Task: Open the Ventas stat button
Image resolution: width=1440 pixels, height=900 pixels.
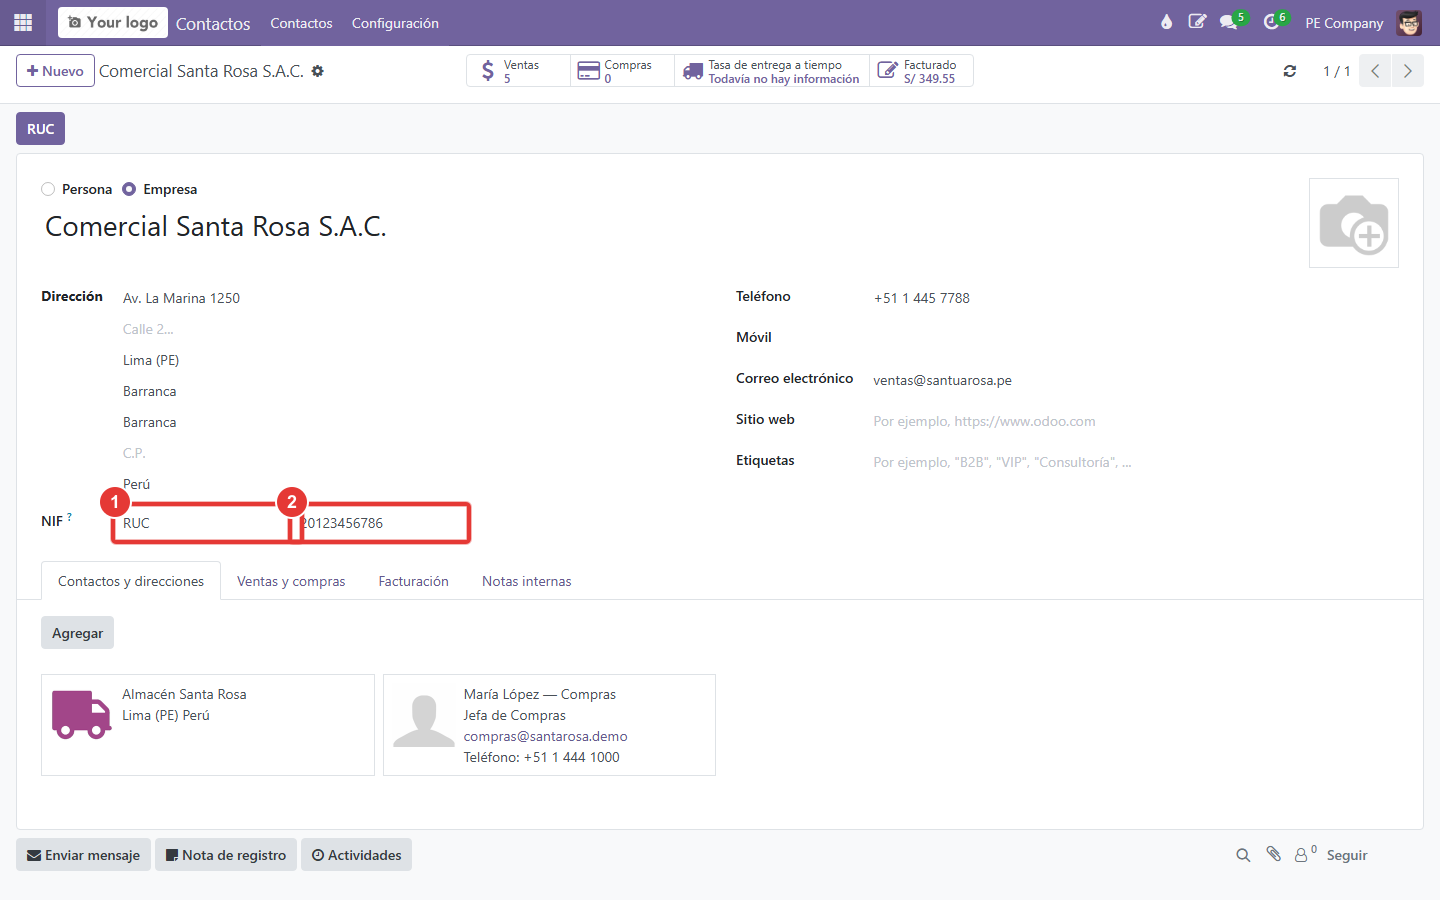Action: (518, 71)
